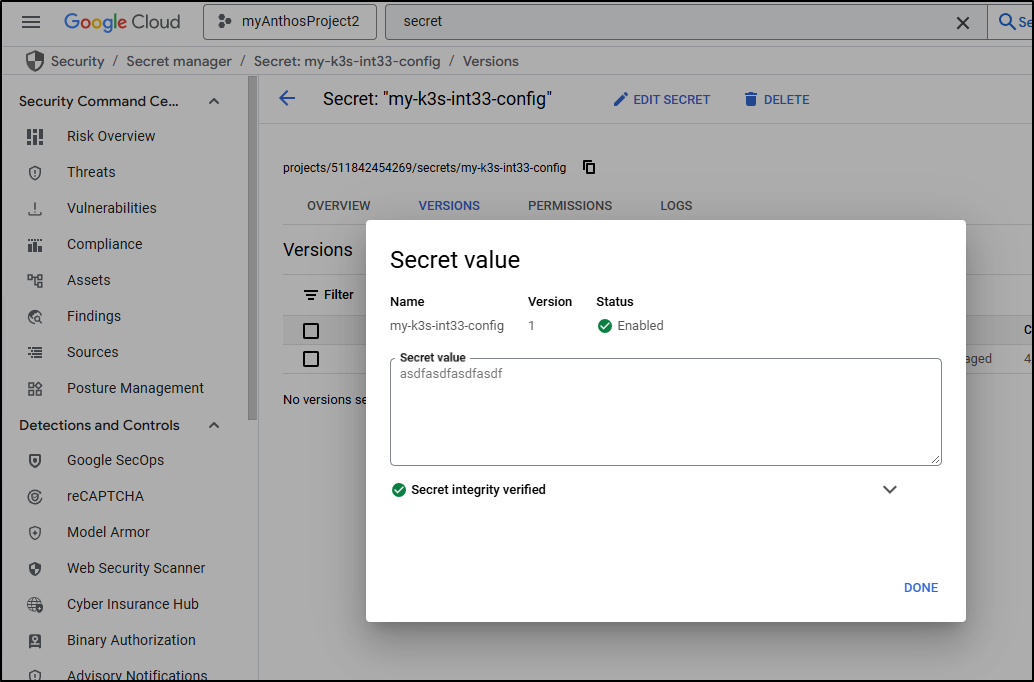Open the myAnthosProject2 project picker
Image resolution: width=1034 pixels, height=682 pixels.
click(x=290, y=22)
